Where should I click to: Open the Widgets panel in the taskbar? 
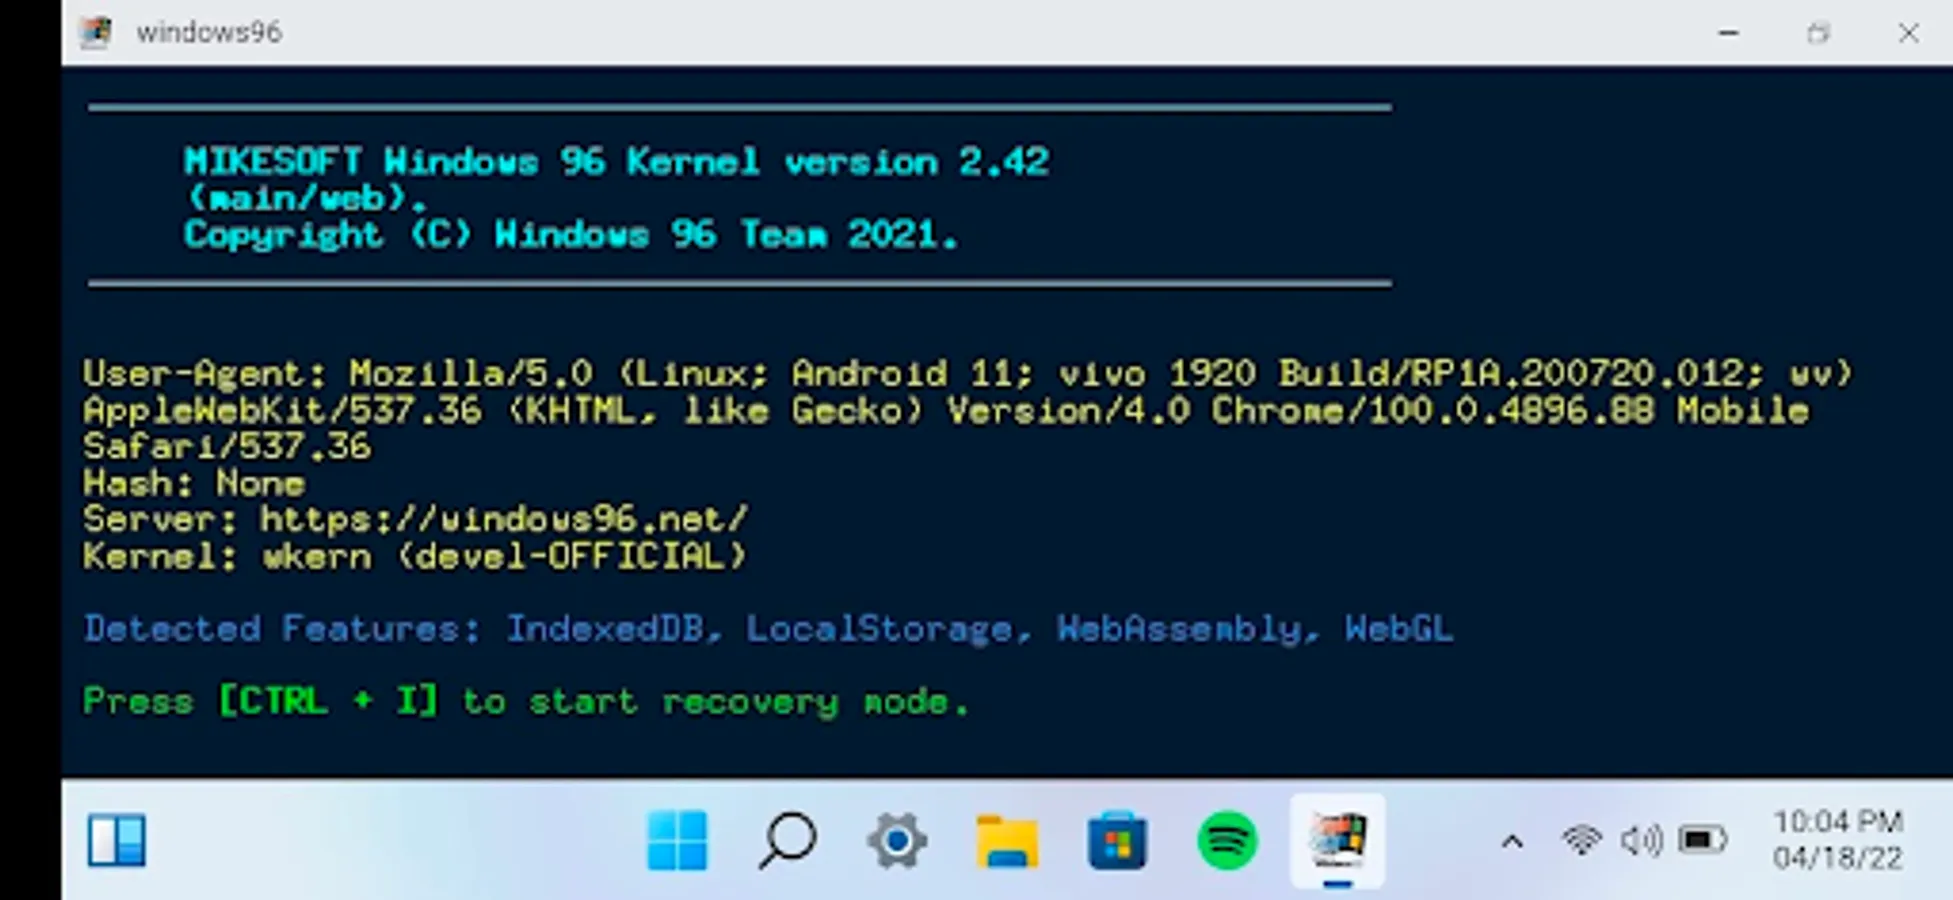point(117,840)
